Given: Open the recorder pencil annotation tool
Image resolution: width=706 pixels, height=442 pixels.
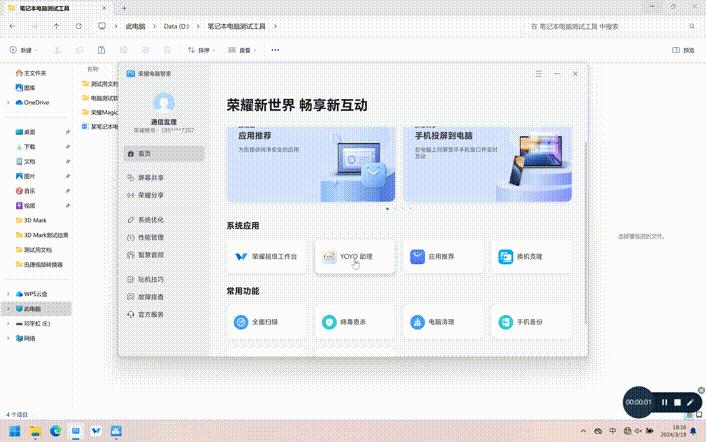Looking at the screenshot, I should click(x=690, y=402).
